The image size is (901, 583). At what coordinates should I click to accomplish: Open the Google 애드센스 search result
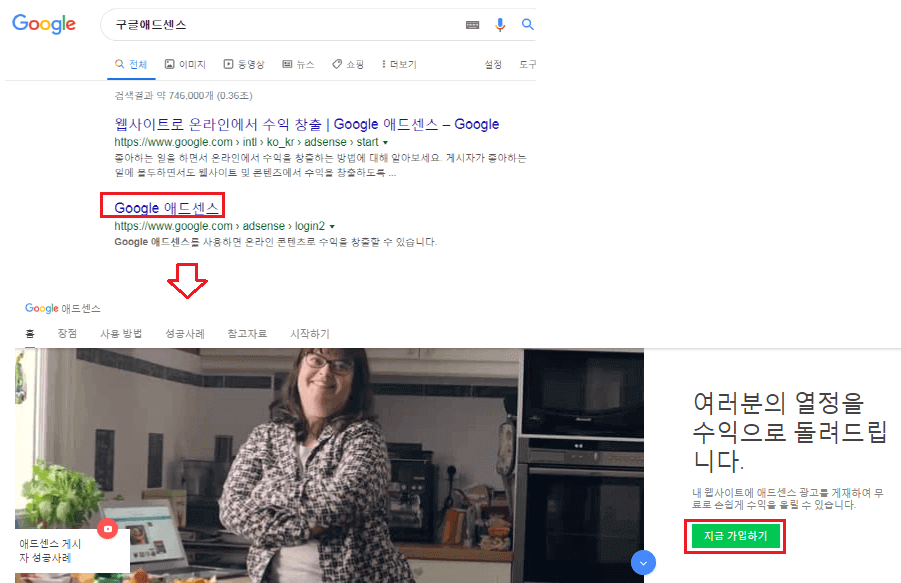tap(167, 208)
